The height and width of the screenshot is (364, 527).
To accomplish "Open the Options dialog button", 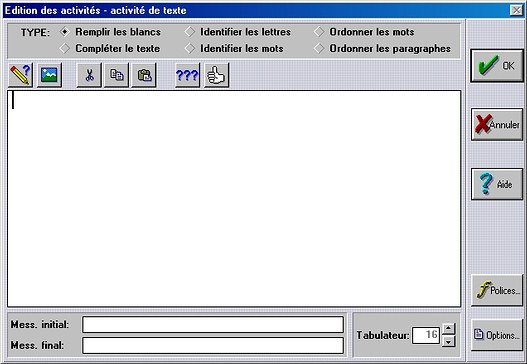I will (497, 335).
